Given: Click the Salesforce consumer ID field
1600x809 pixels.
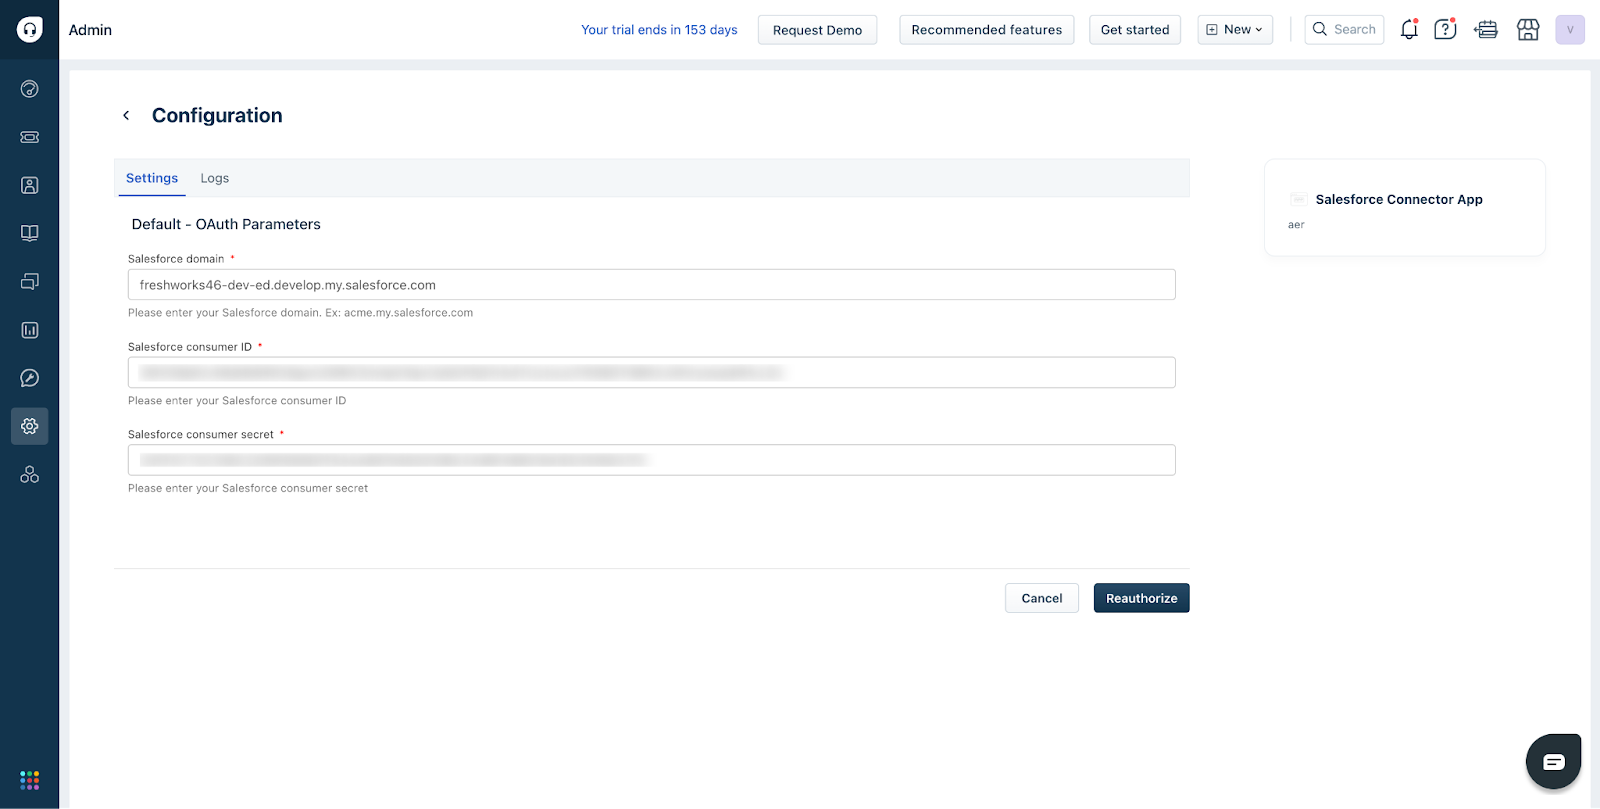Looking at the screenshot, I should pyautogui.click(x=652, y=372).
